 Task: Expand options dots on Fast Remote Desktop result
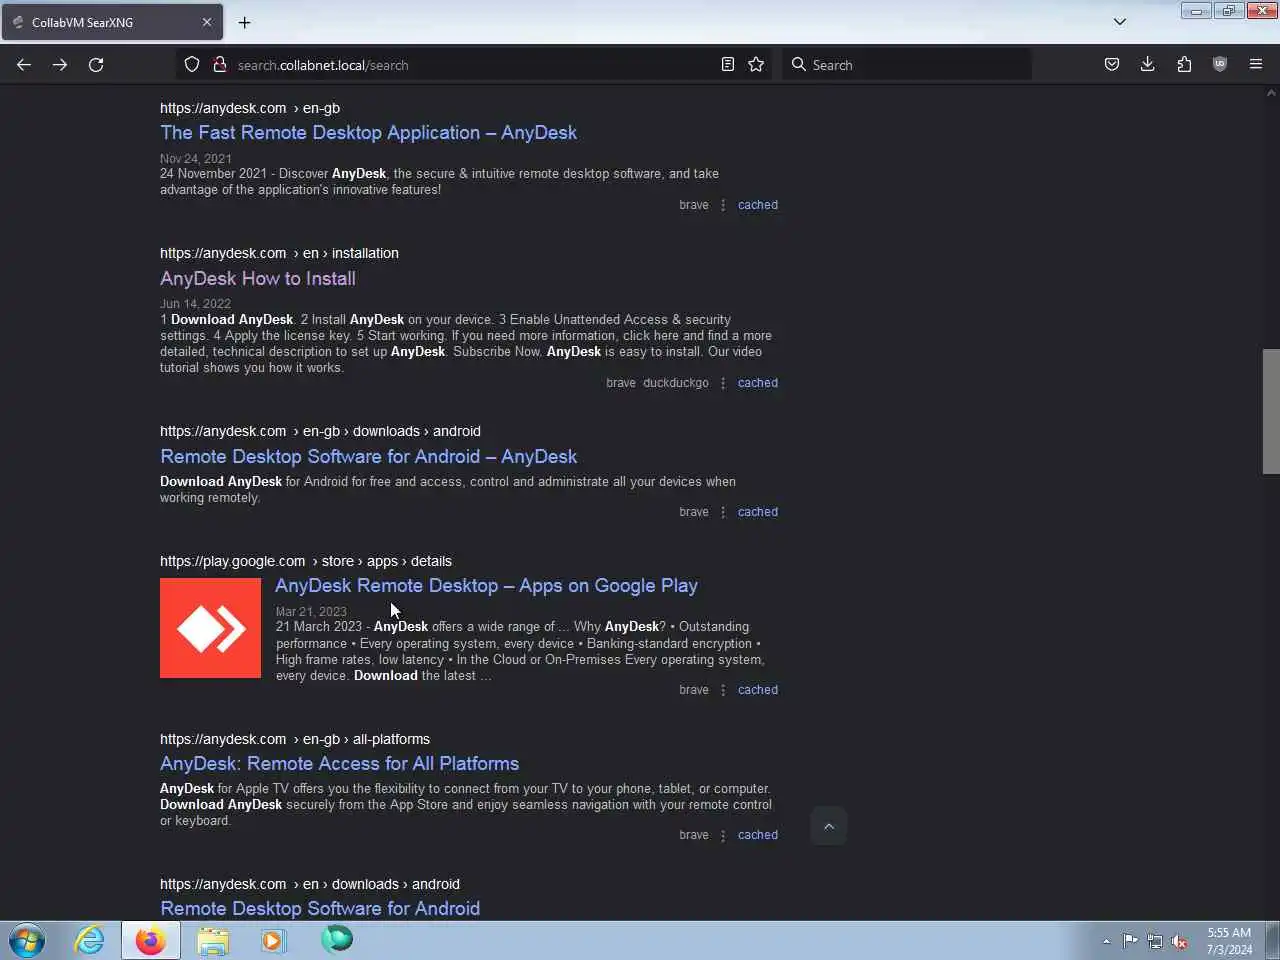click(x=723, y=205)
